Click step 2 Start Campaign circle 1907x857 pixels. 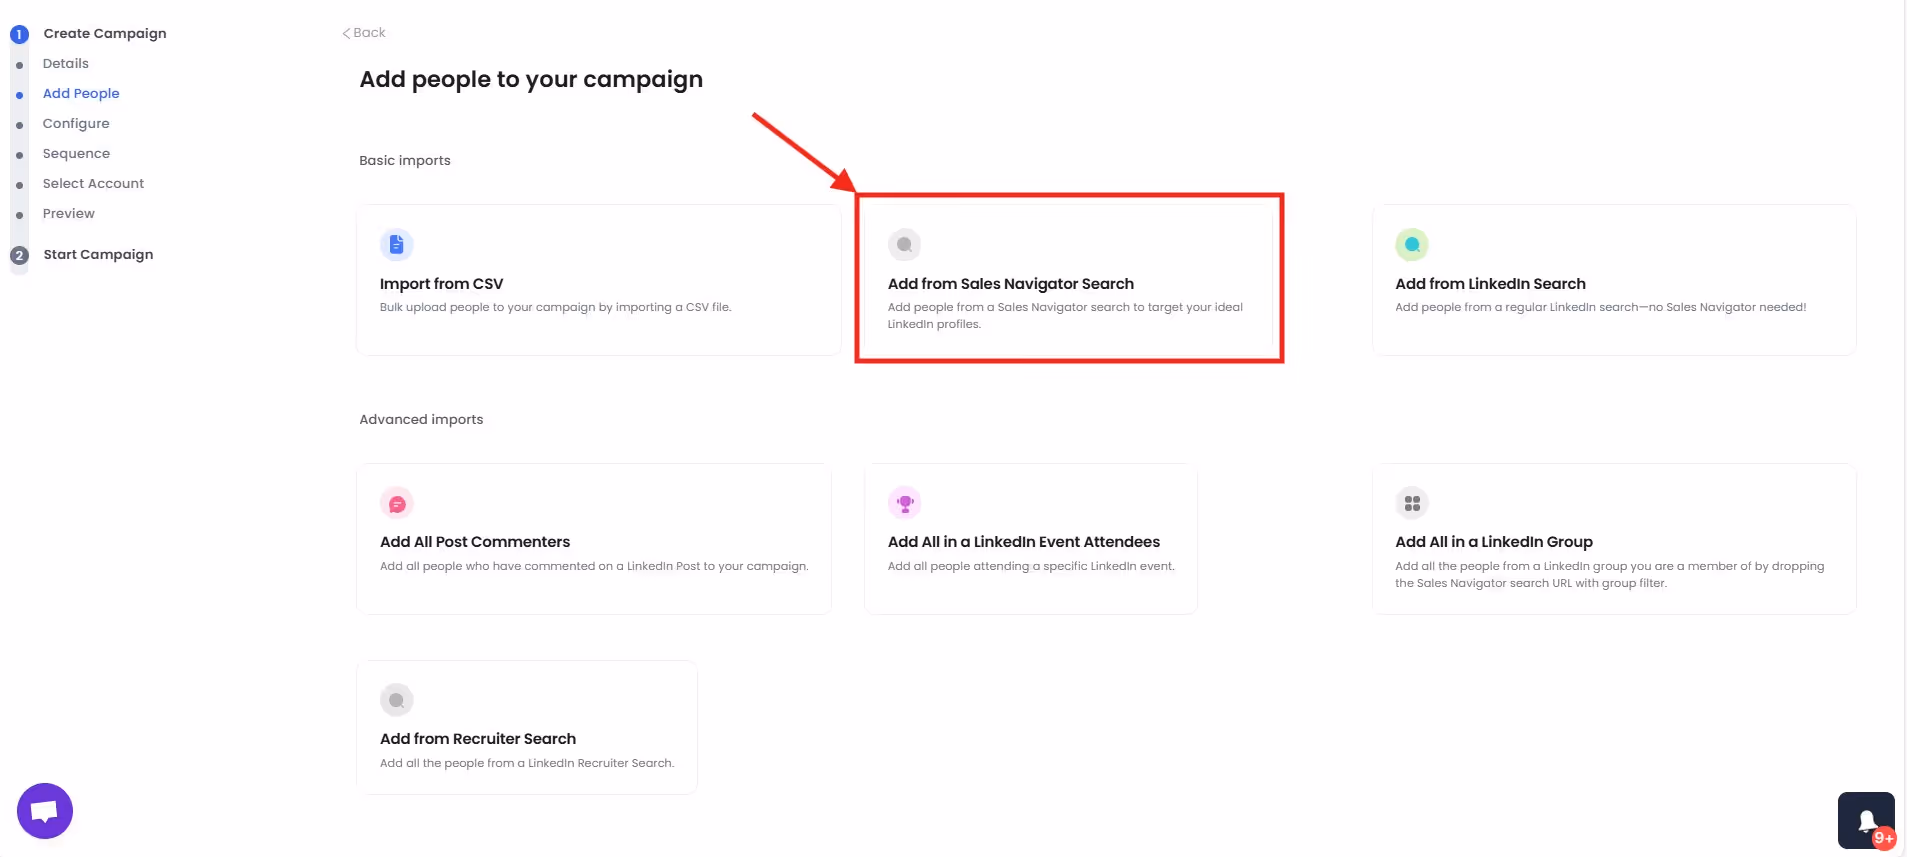coord(18,255)
